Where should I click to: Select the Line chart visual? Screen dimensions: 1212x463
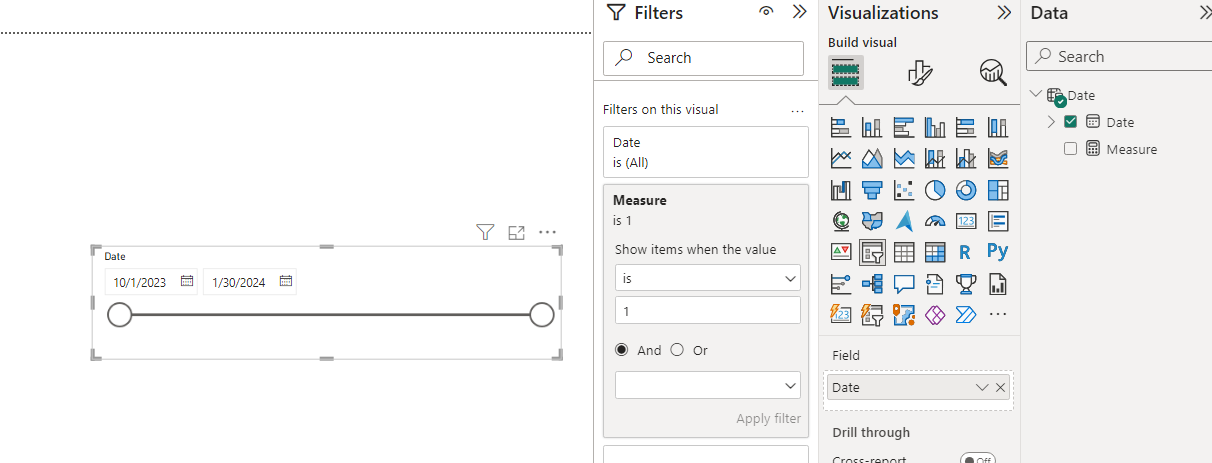pyautogui.click(x=841, y=158)
